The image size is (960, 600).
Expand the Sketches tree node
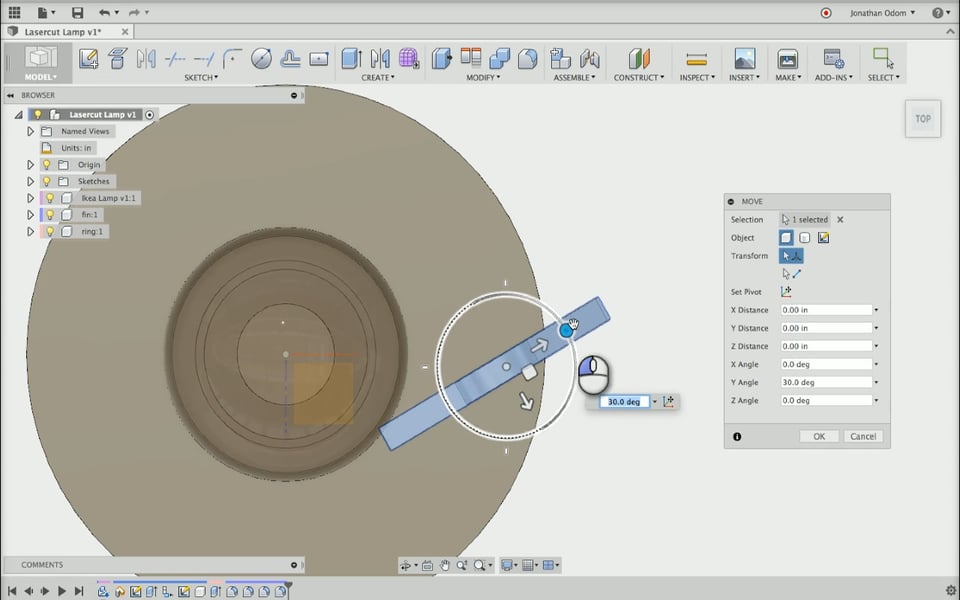pos(30,181)
